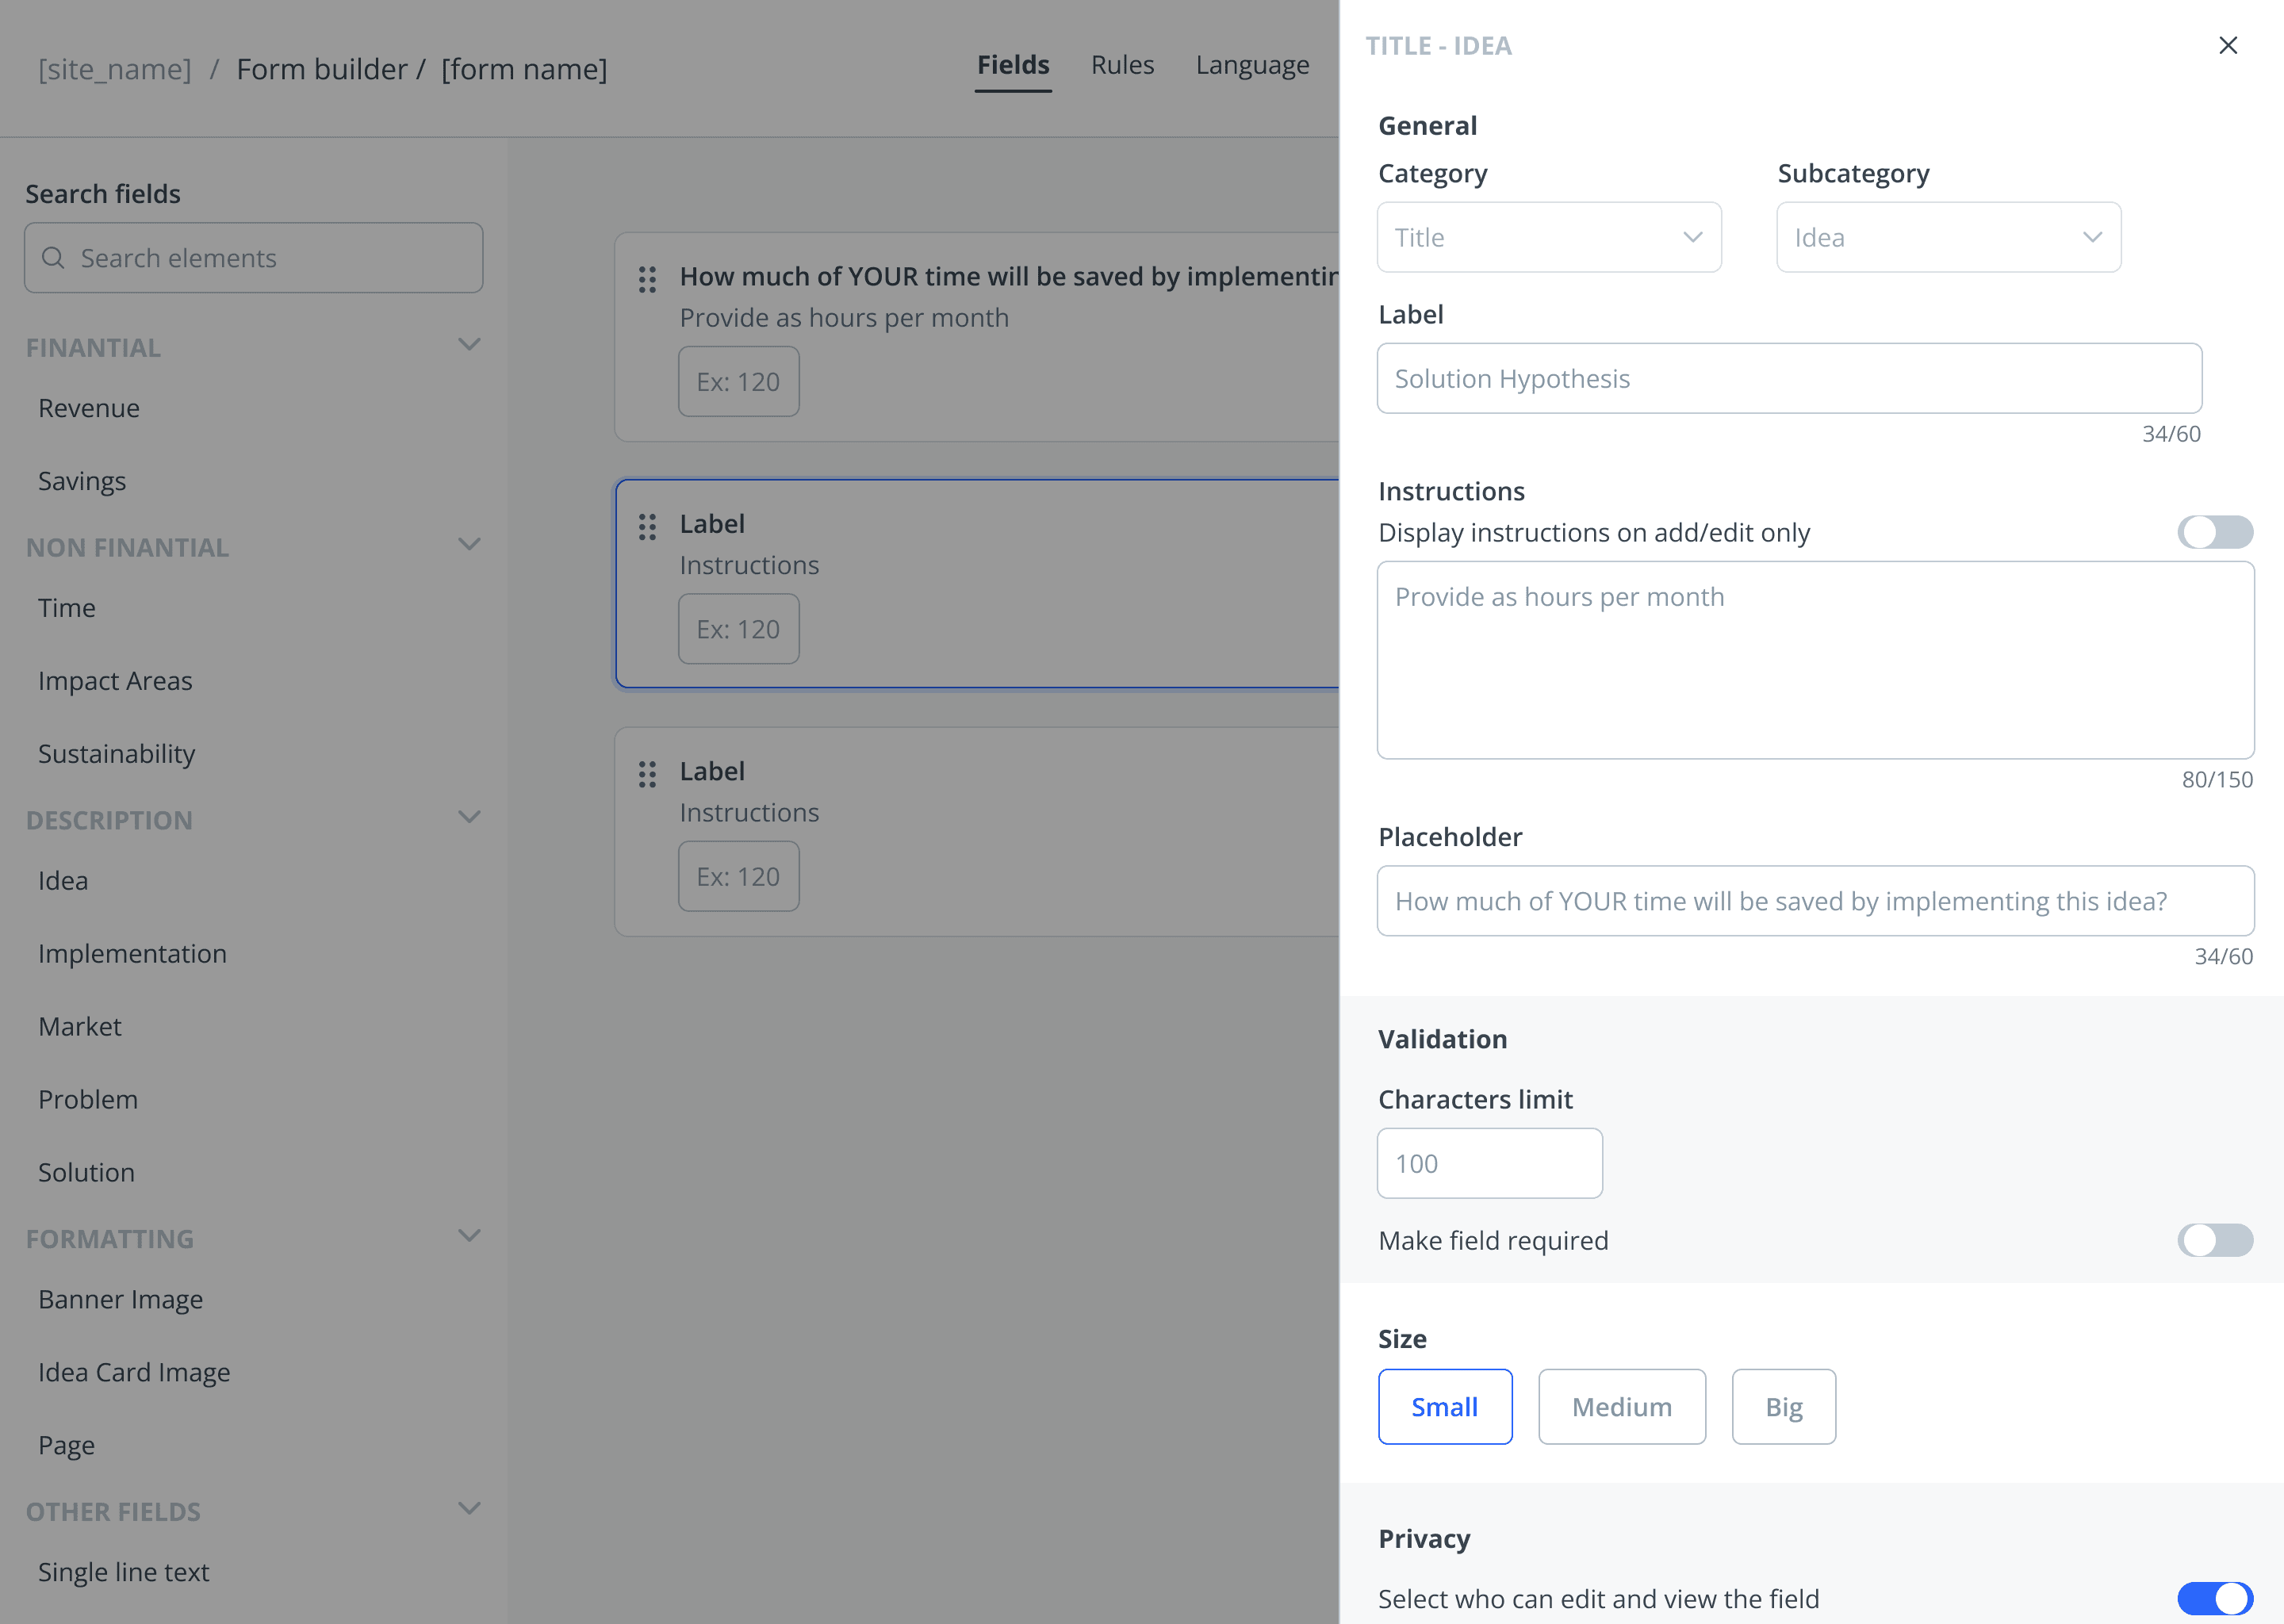The height and width of the screenshot is (1624, 2284).
Task: Turn off privacy edit and view toggle
Action: point(2214,1598)
